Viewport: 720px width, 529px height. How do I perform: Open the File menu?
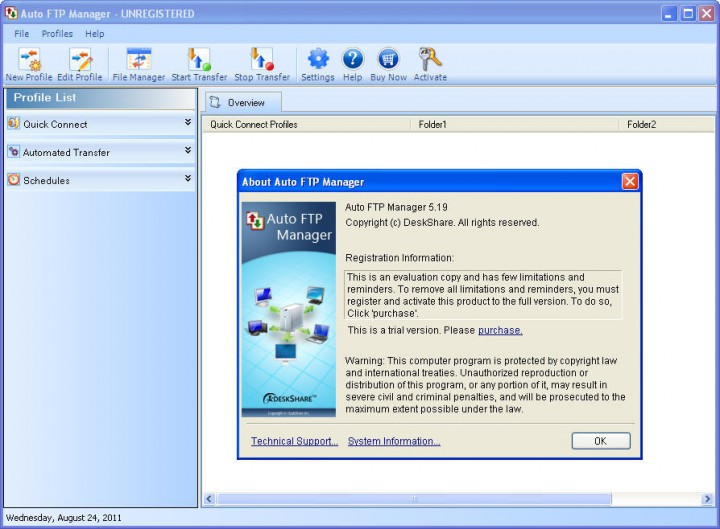(x=22, y=34)
